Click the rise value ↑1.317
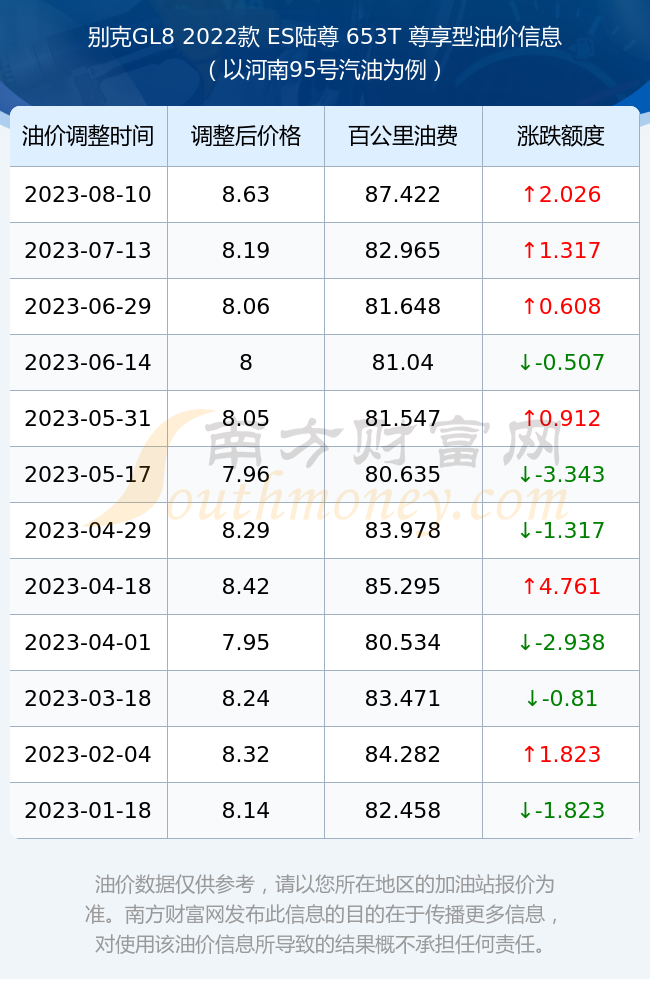 click(x=561, y=251)
